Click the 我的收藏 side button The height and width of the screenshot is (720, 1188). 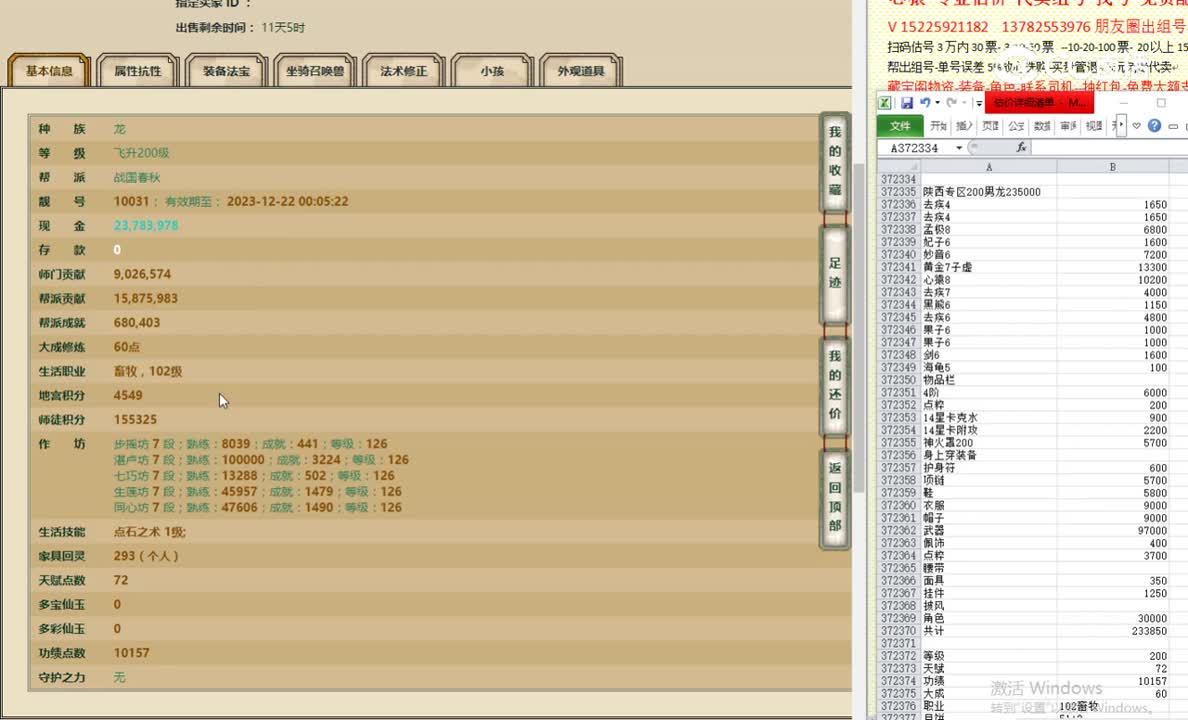point(835,161)
